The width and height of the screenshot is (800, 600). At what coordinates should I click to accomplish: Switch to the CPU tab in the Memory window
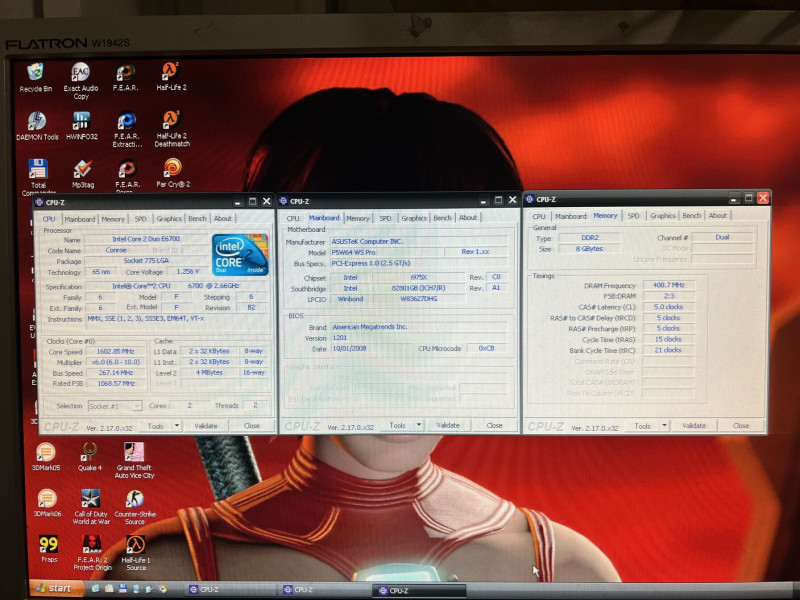click(539, 216)
